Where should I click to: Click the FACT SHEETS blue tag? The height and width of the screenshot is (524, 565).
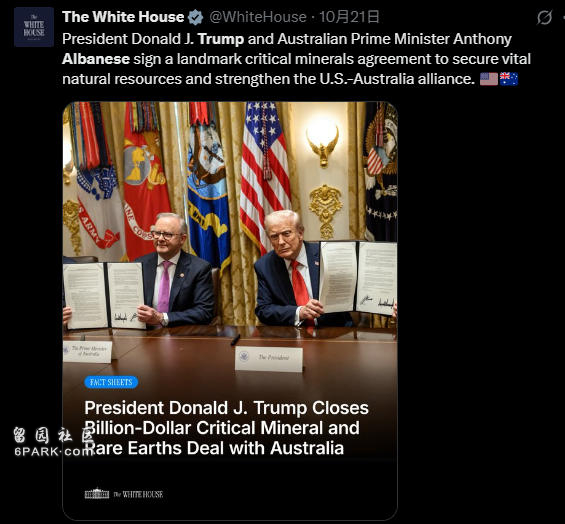pyautogui.click(x=111, y=382)
